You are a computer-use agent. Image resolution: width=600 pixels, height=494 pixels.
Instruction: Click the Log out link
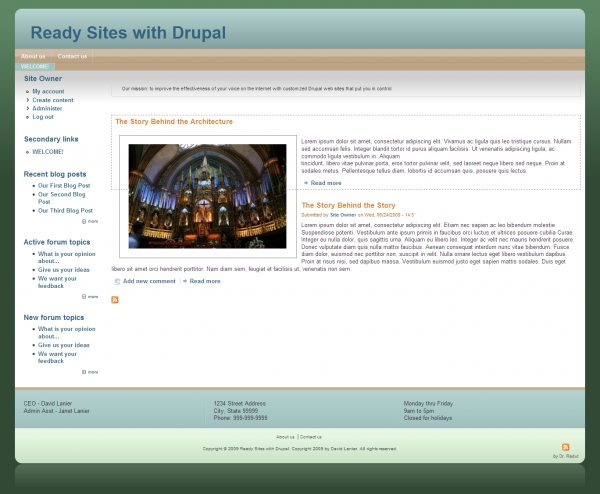point(43,117)
